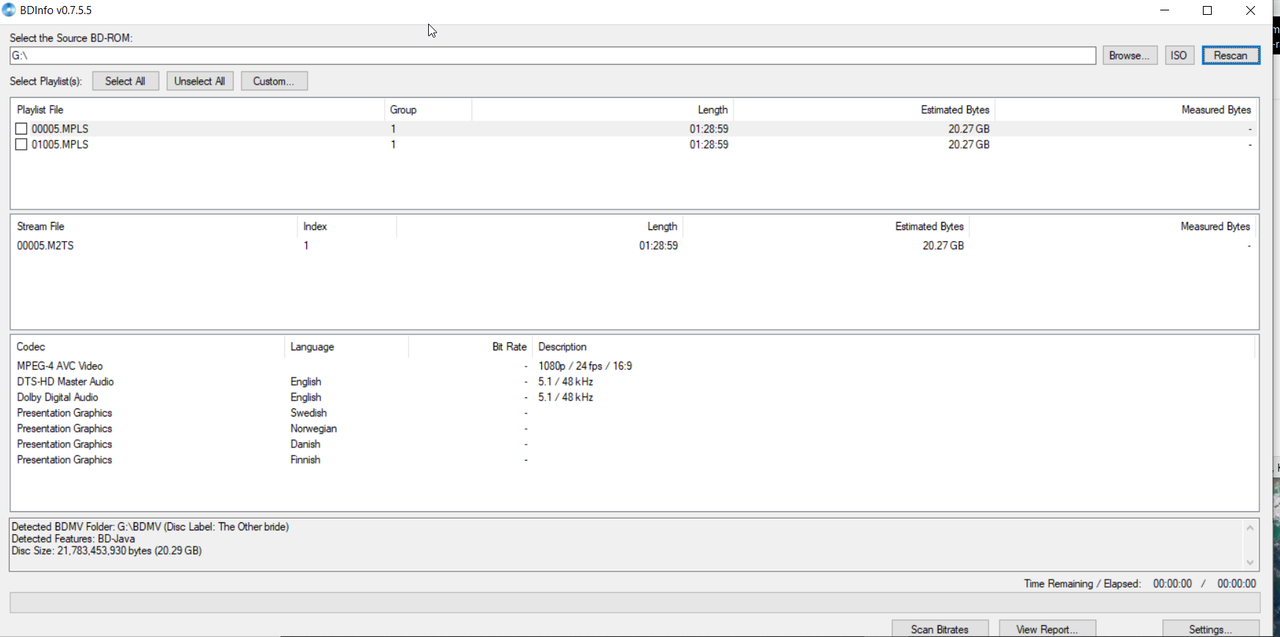Click the 1080p / 24 fps / 16:9 description

(585, 366)
